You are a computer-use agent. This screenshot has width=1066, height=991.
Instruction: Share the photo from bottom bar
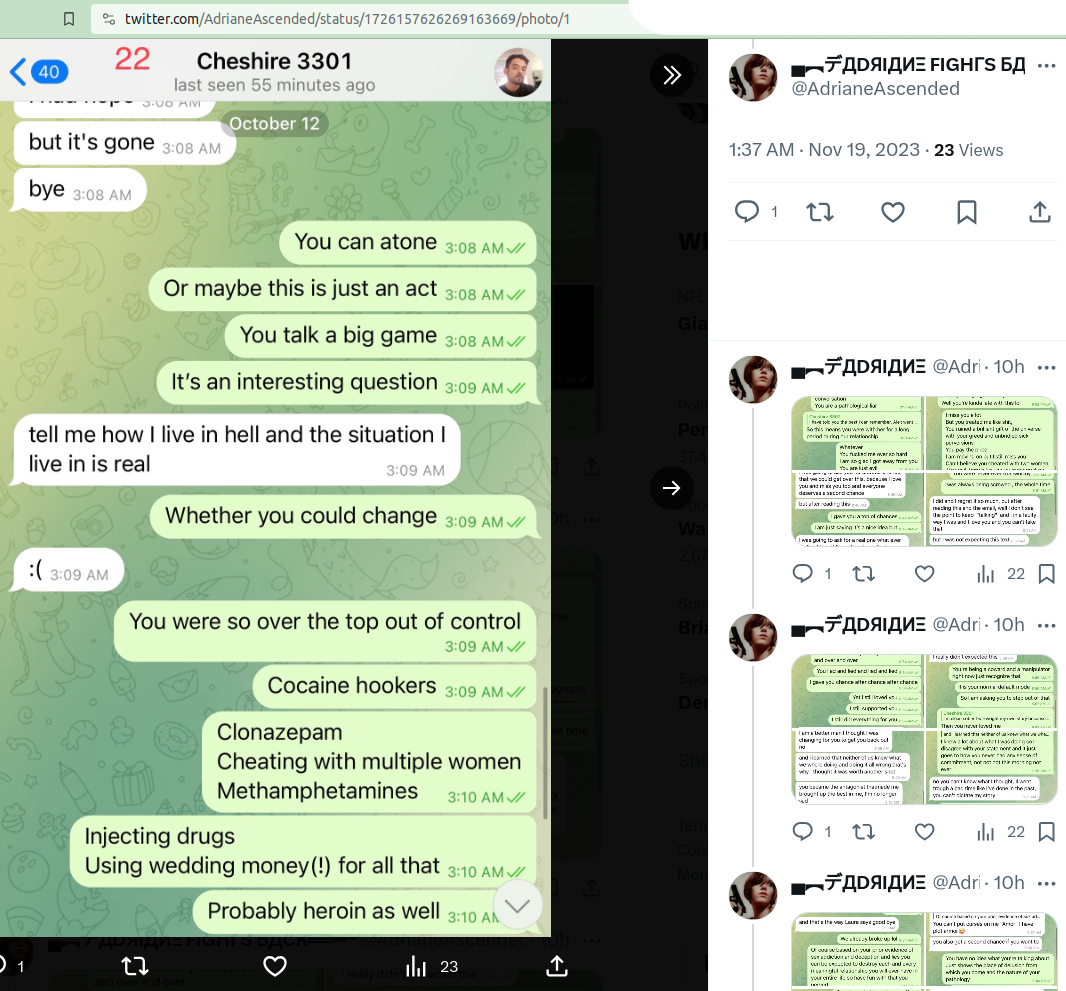click(x=557, y=966)
